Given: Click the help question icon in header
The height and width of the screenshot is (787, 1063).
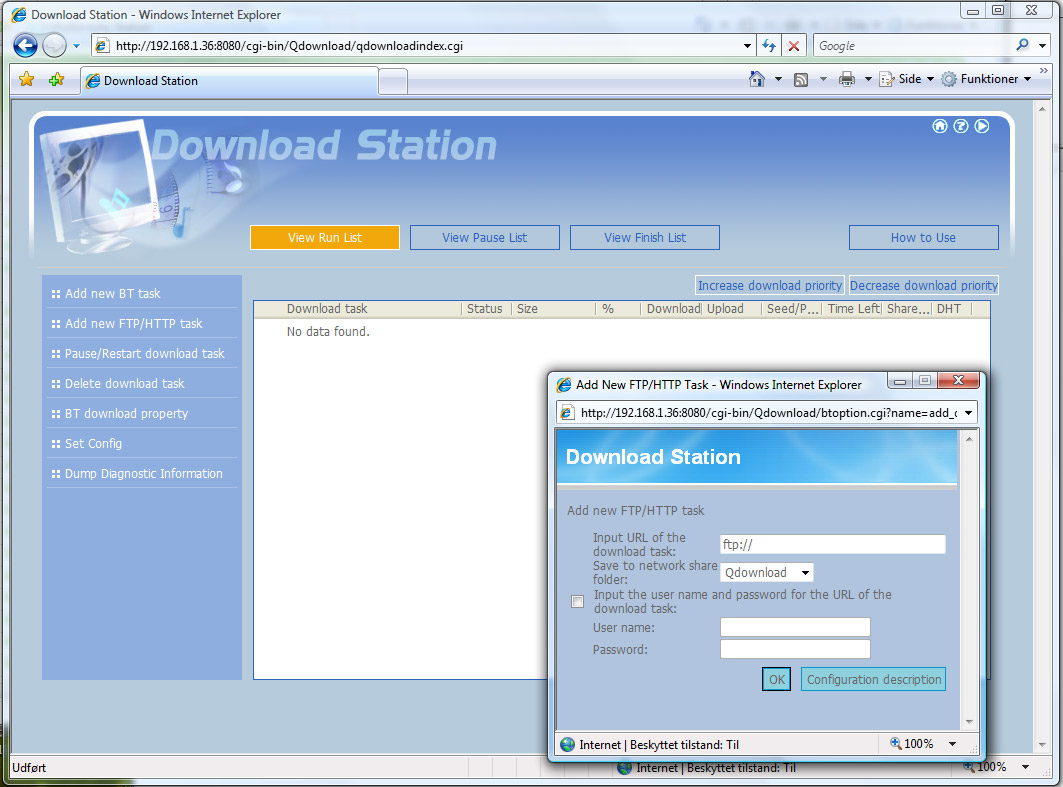Looking at the screenshot, I should [960, 126].
